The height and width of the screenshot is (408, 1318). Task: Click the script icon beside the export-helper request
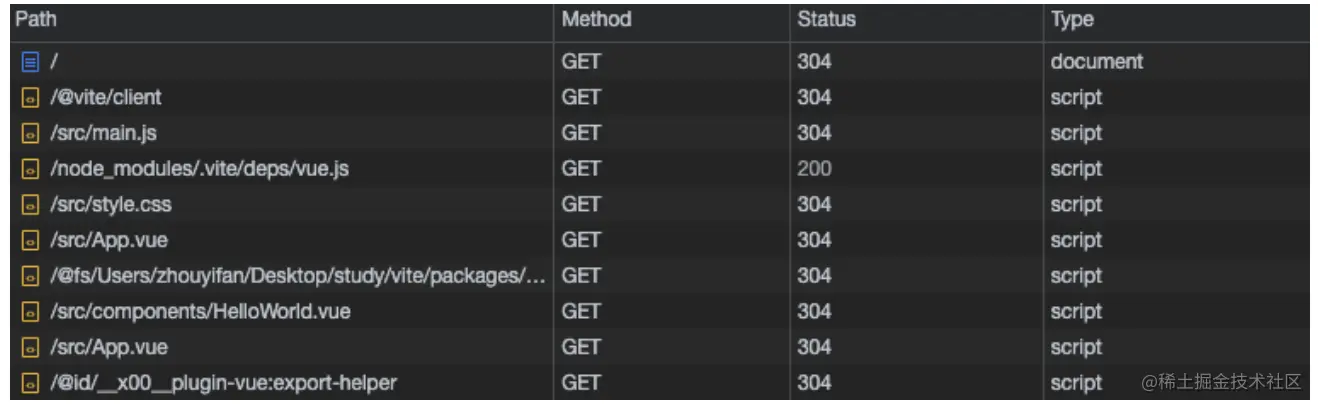30,383
